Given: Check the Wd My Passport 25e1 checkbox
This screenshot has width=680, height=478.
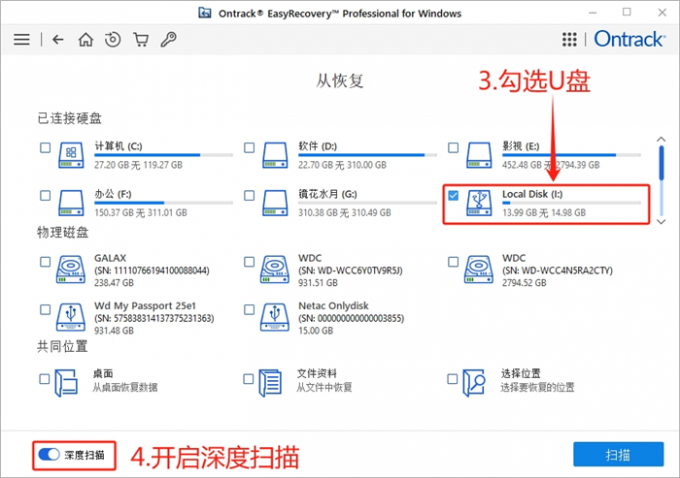Looking at the screenshot, I should tap(45, 309).
